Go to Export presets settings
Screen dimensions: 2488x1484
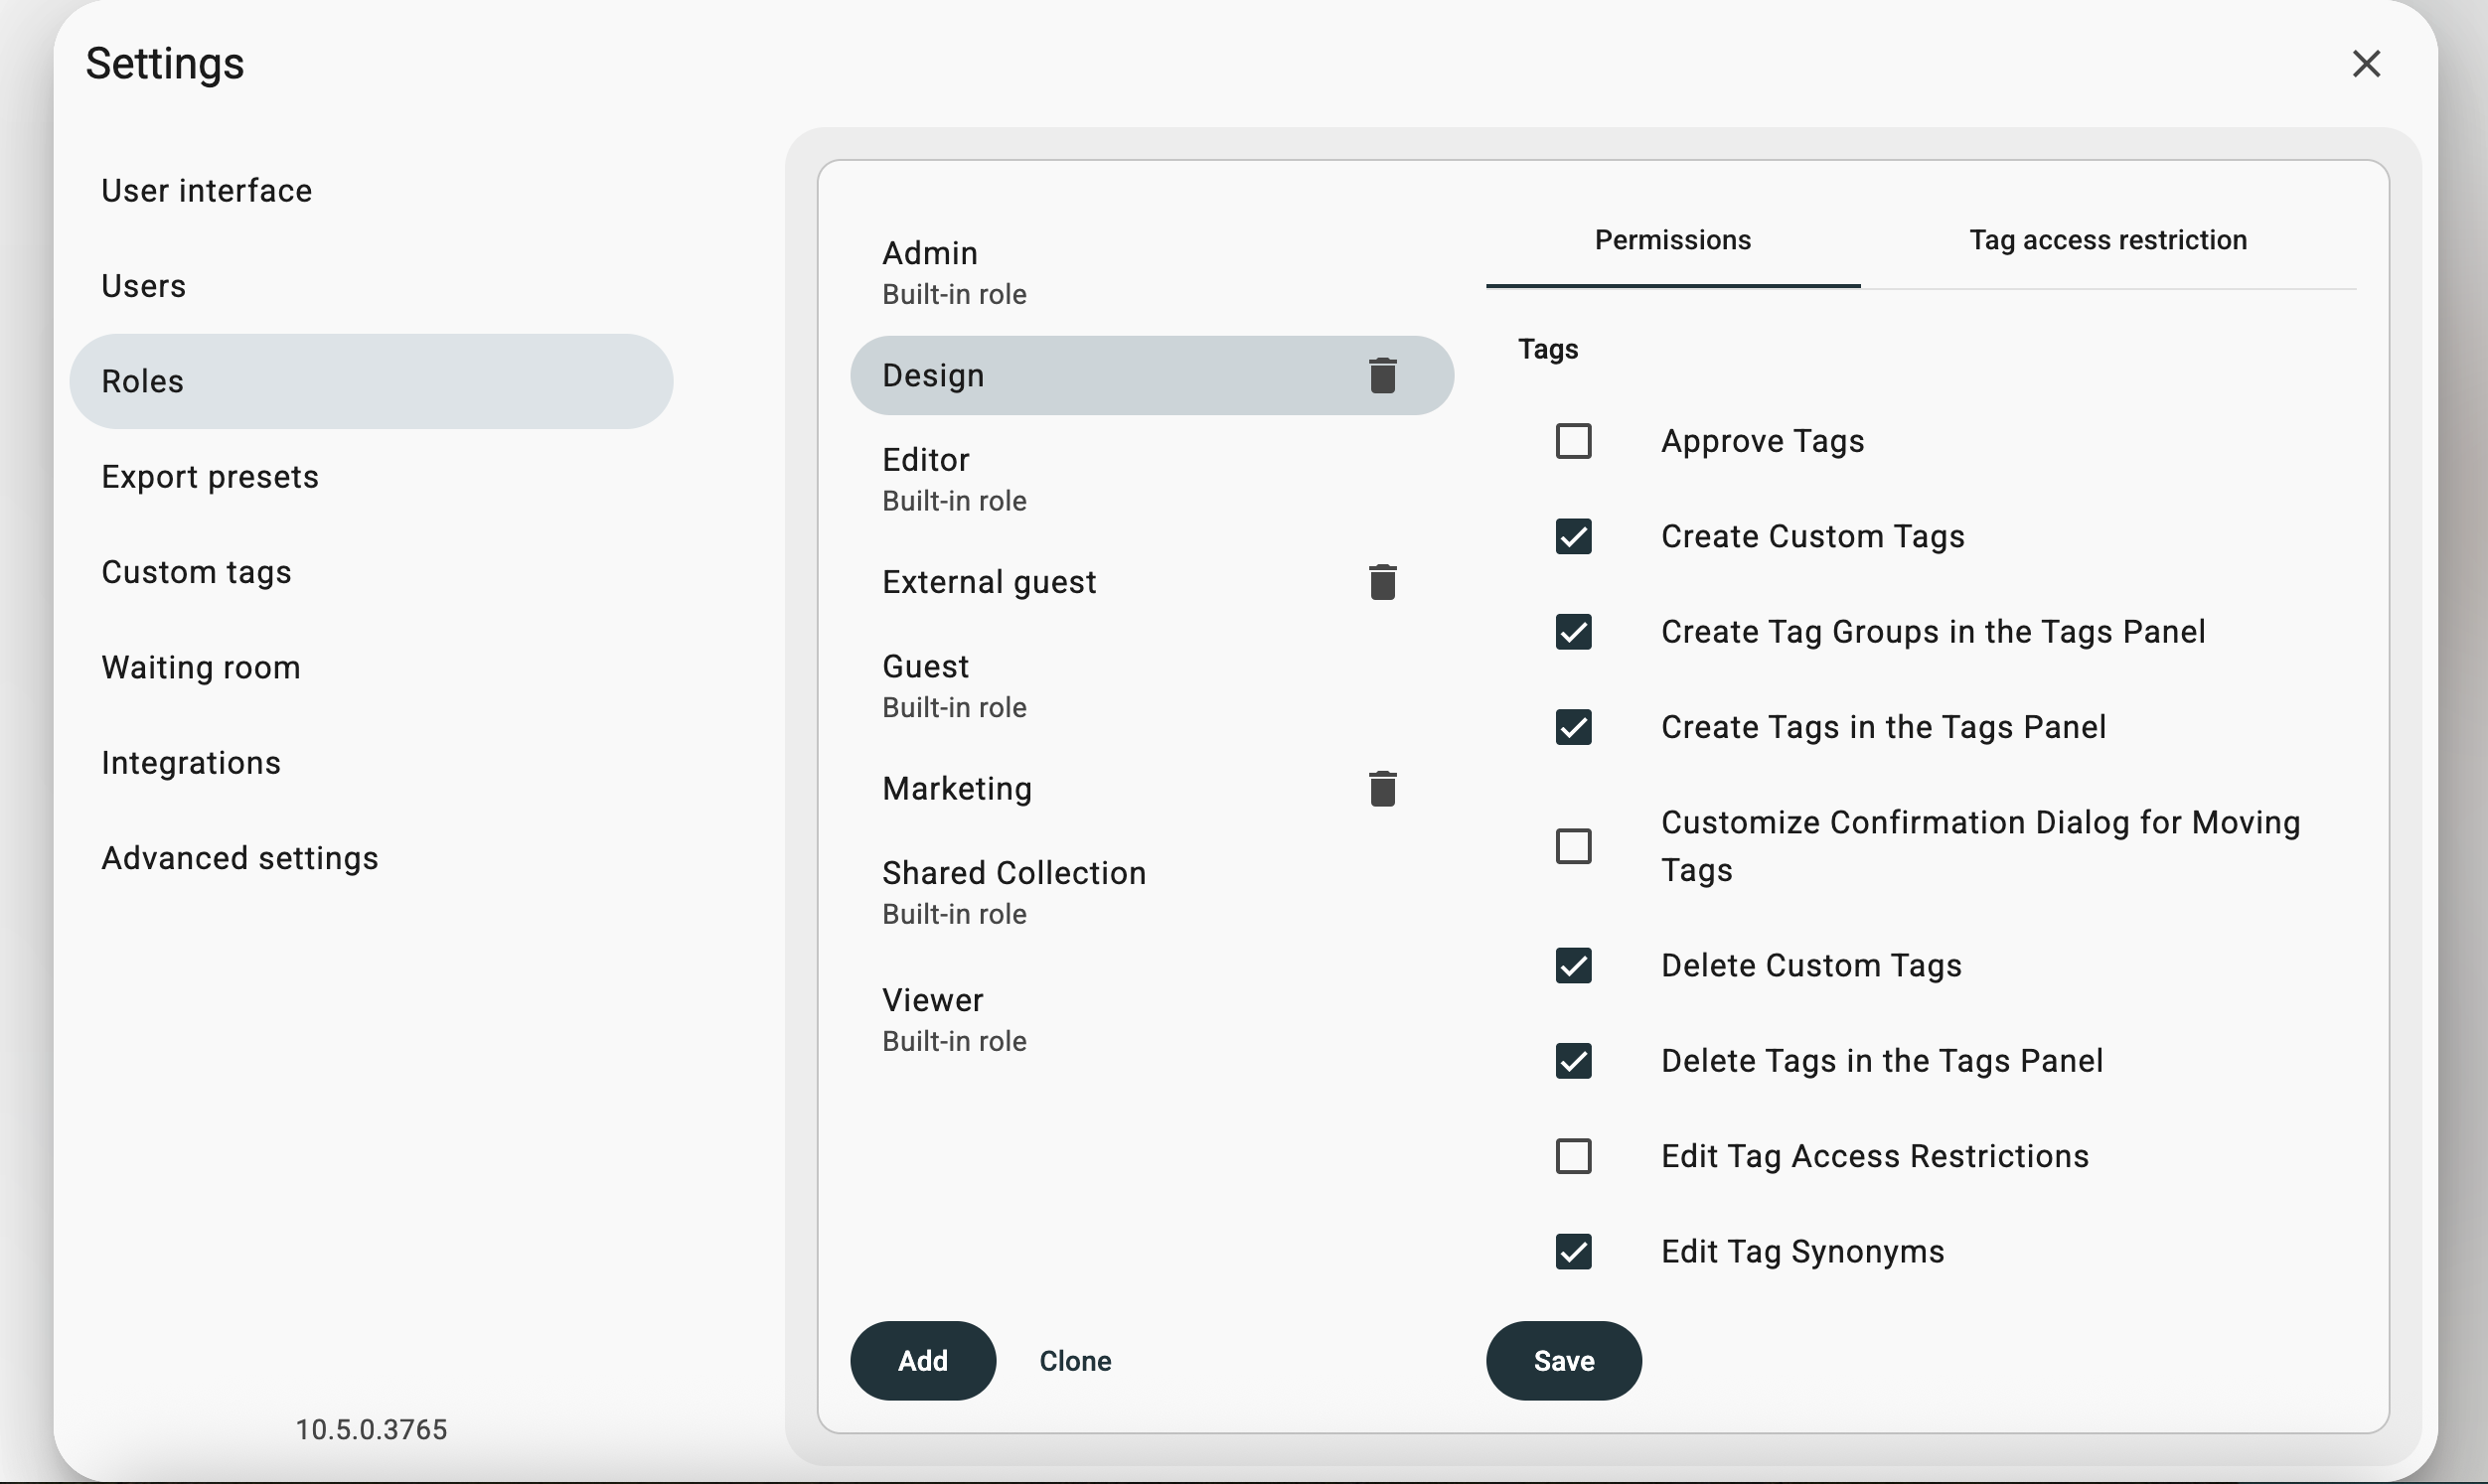(x=210, y=477)
